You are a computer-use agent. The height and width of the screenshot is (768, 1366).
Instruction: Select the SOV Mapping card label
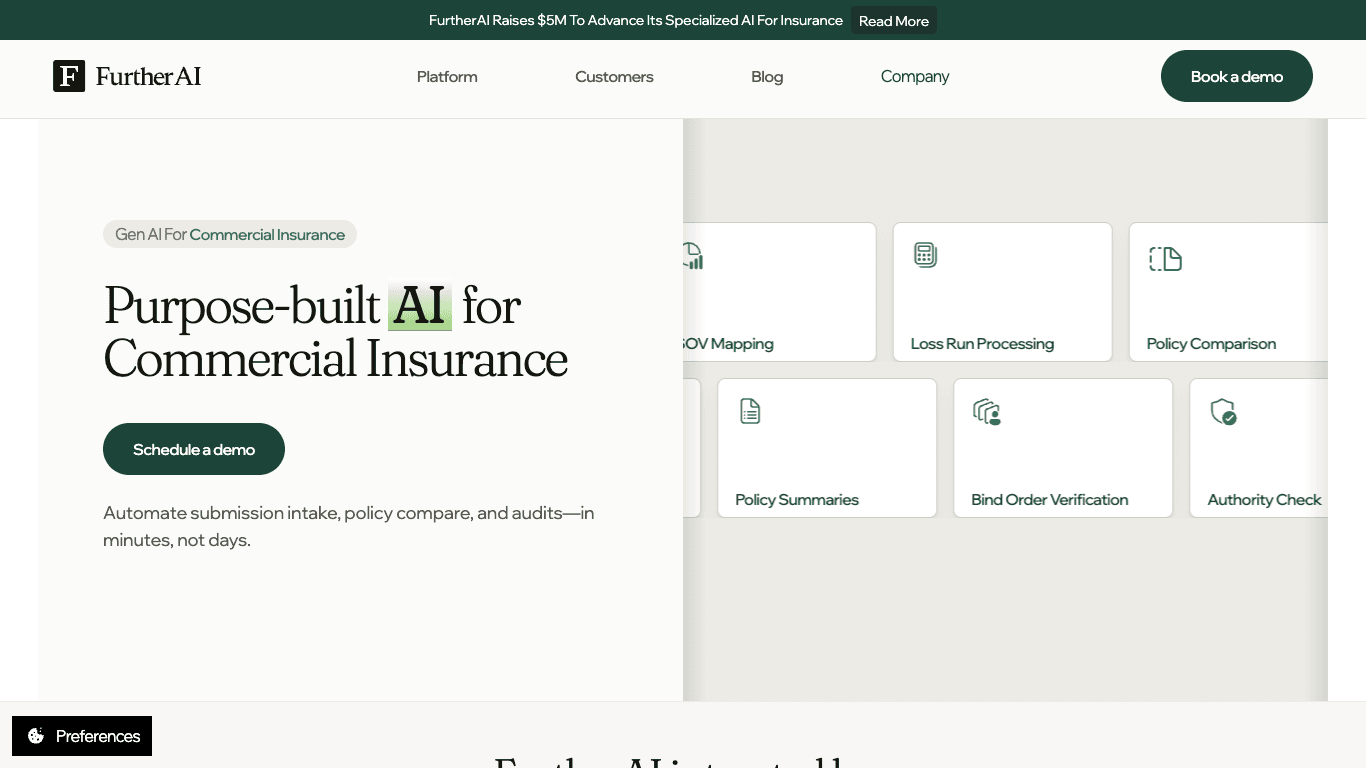[x=728, y=344]
